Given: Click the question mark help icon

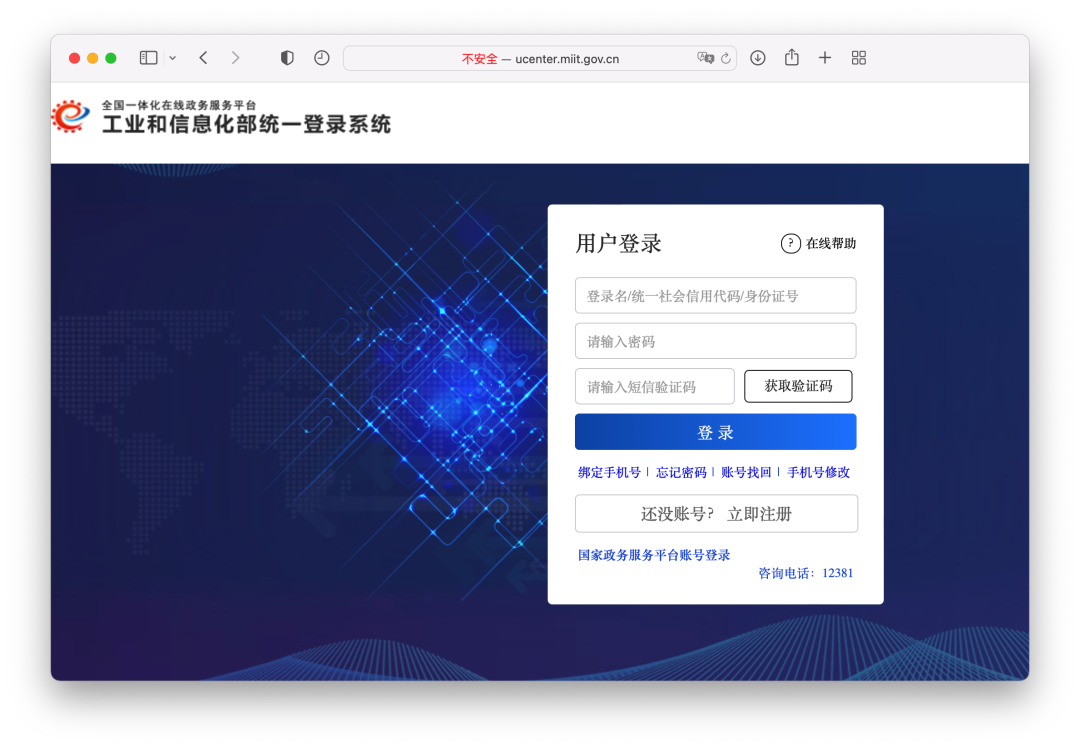Looking at the screenshot, I should tap(791, 243).
